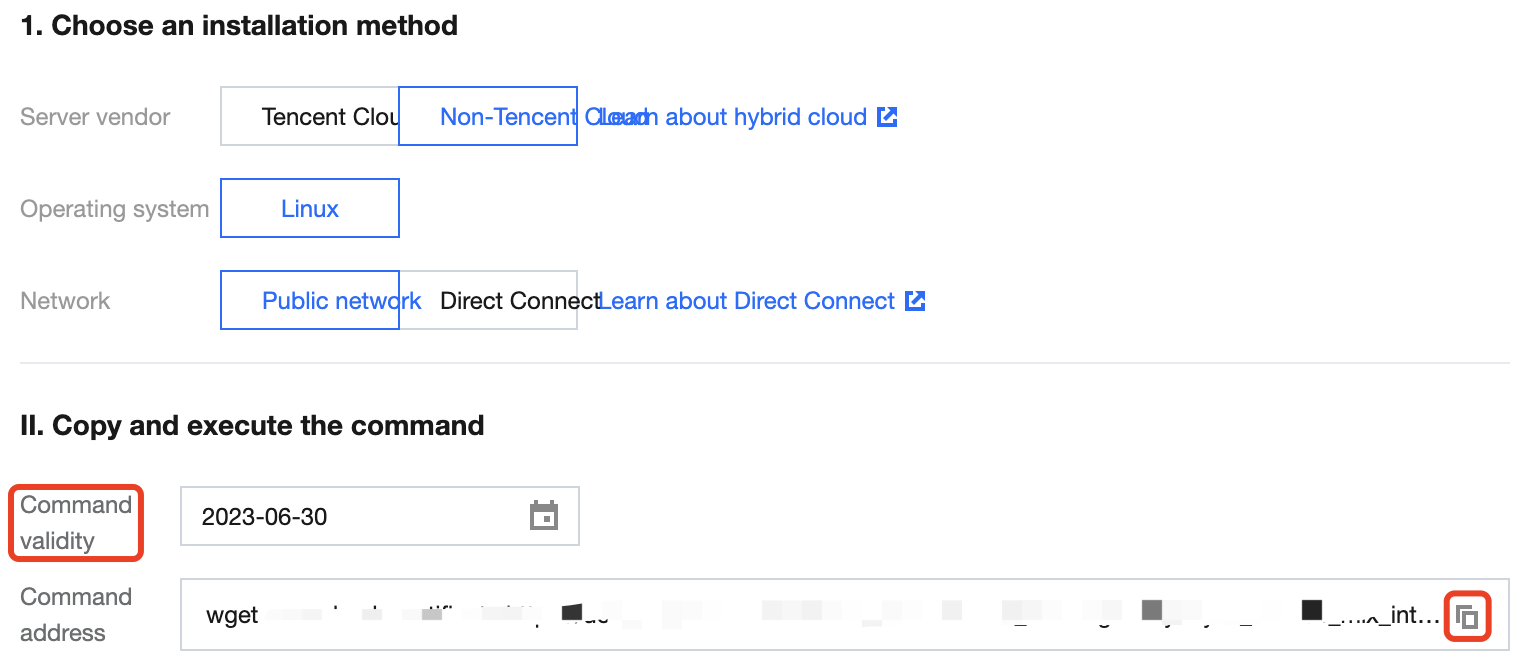Screen dimensions: 1530x666
Task: Select Tencent Cloud as server vendor
Action: tap(310, 117)
